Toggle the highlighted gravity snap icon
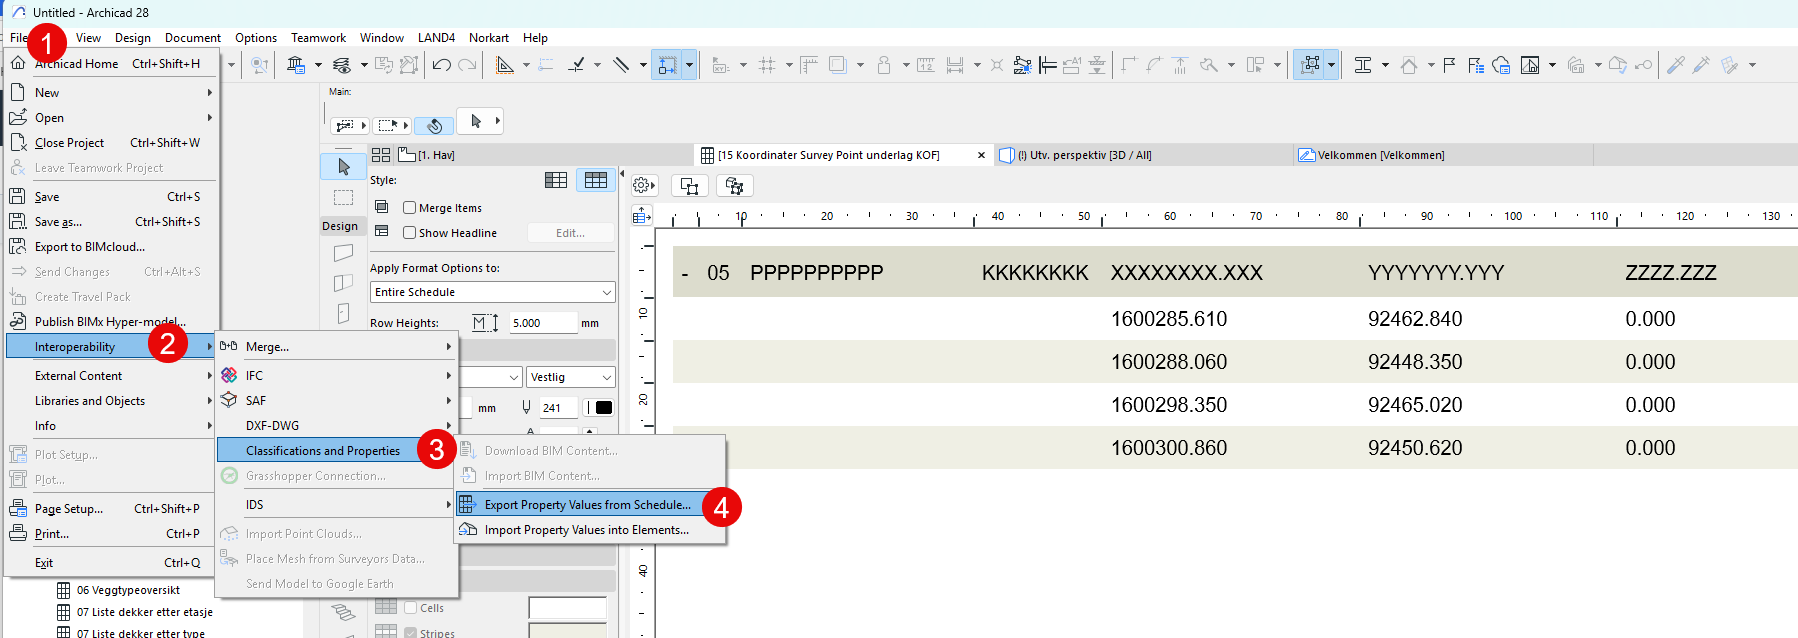1798x638 pixels. (x=667, y=65)
